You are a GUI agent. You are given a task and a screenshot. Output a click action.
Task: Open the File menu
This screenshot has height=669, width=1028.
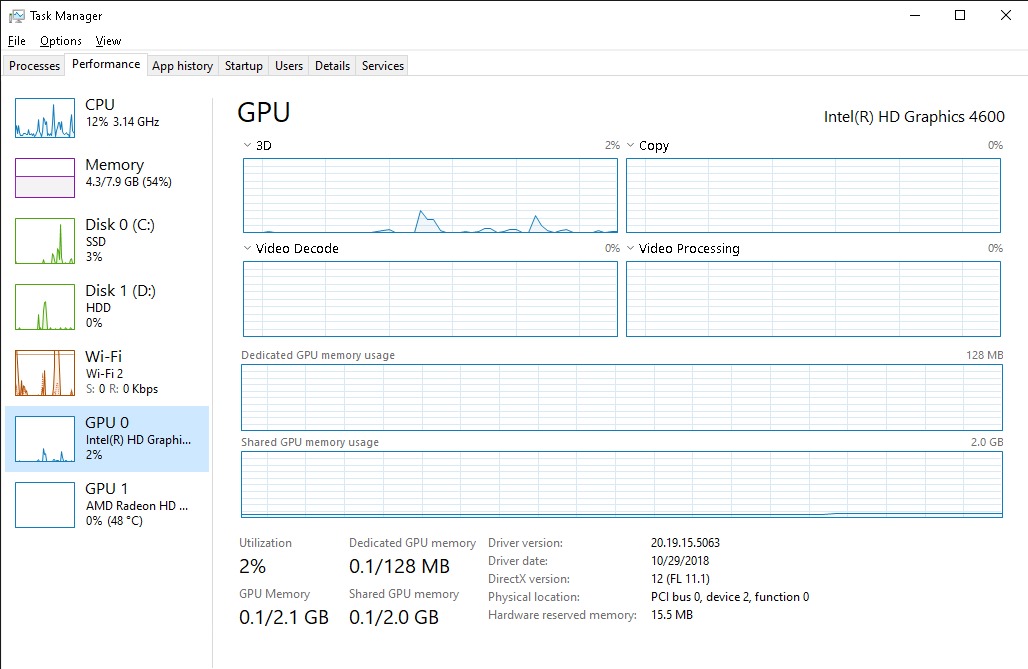coord(16,41)
